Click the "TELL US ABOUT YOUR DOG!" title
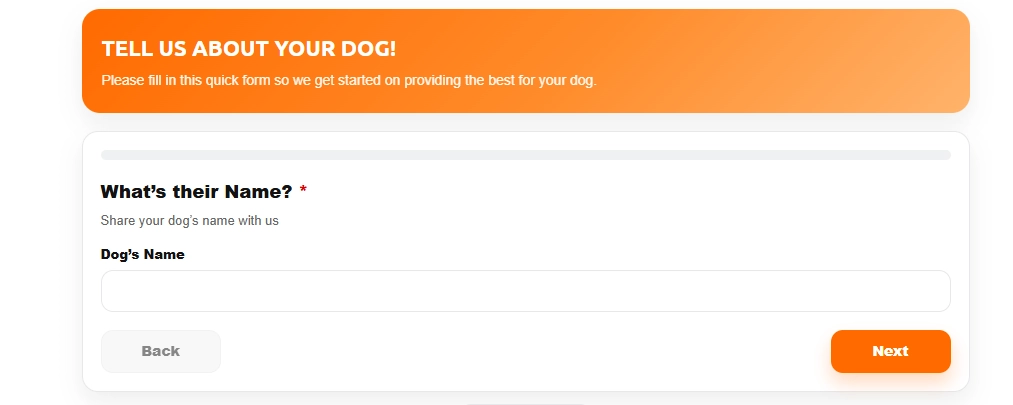Screen dimensions: 1013x405 pyautogui.click(x=249, y=49)
